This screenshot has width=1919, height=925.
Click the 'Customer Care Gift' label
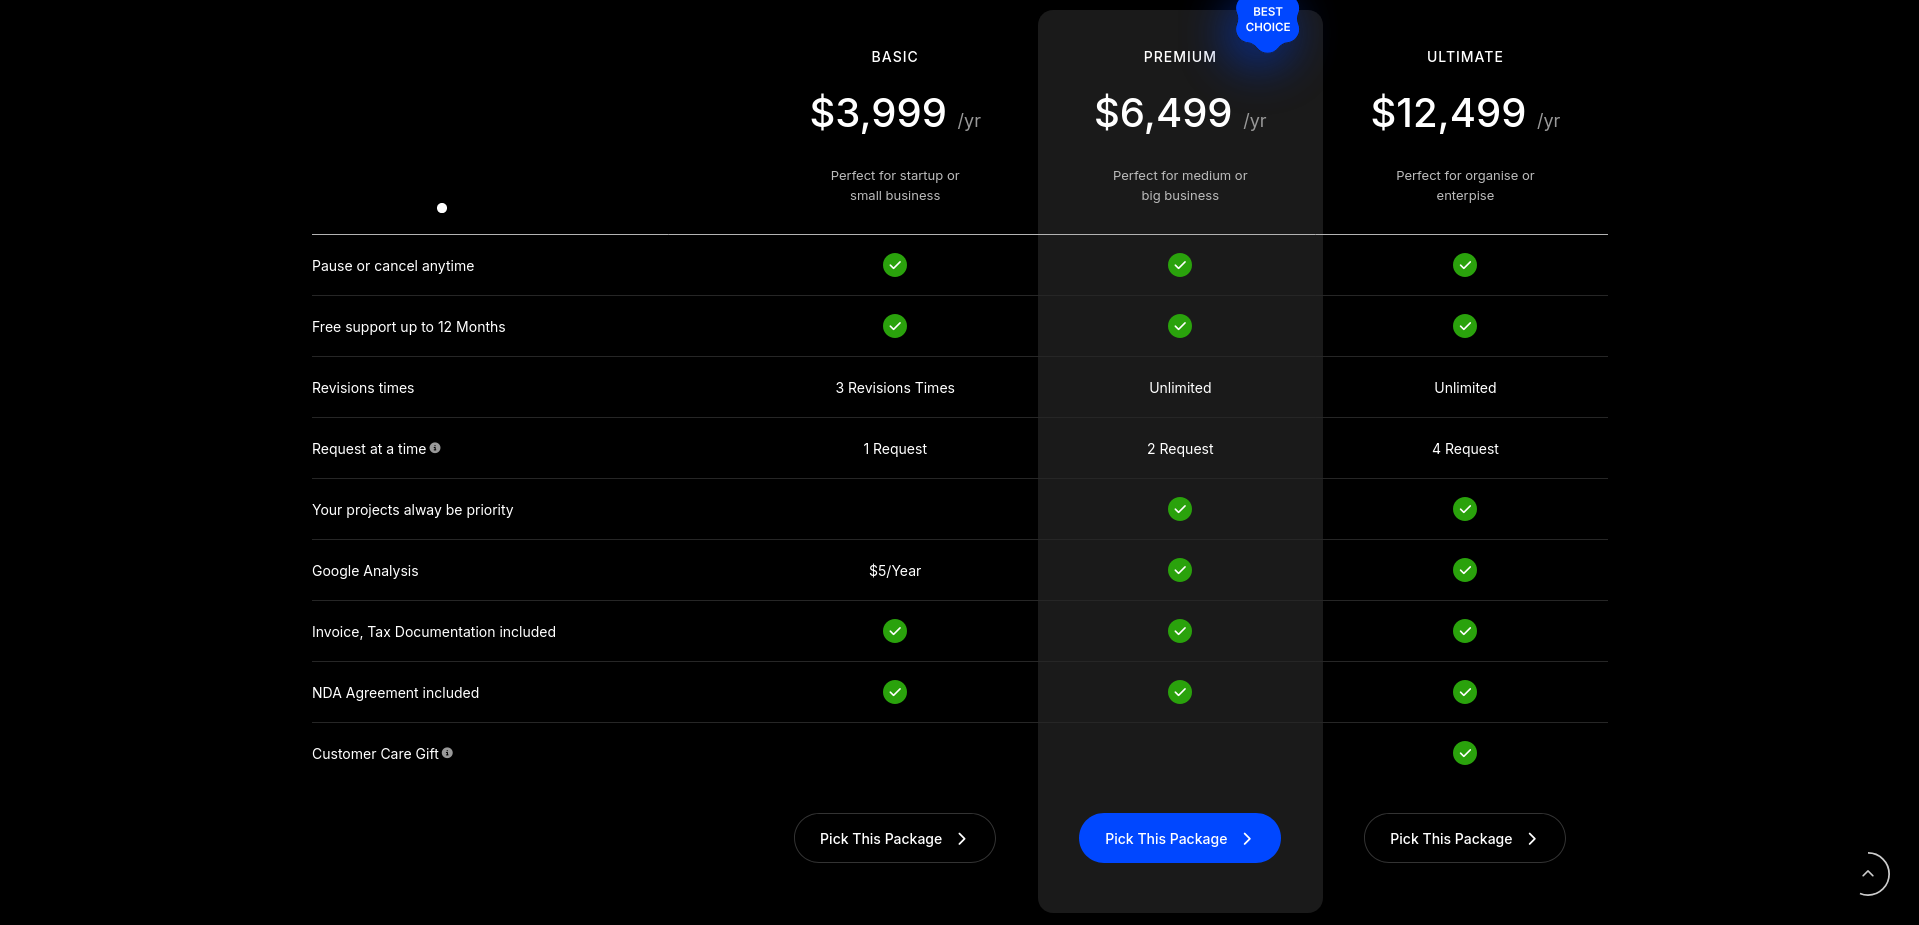(375, 754)
